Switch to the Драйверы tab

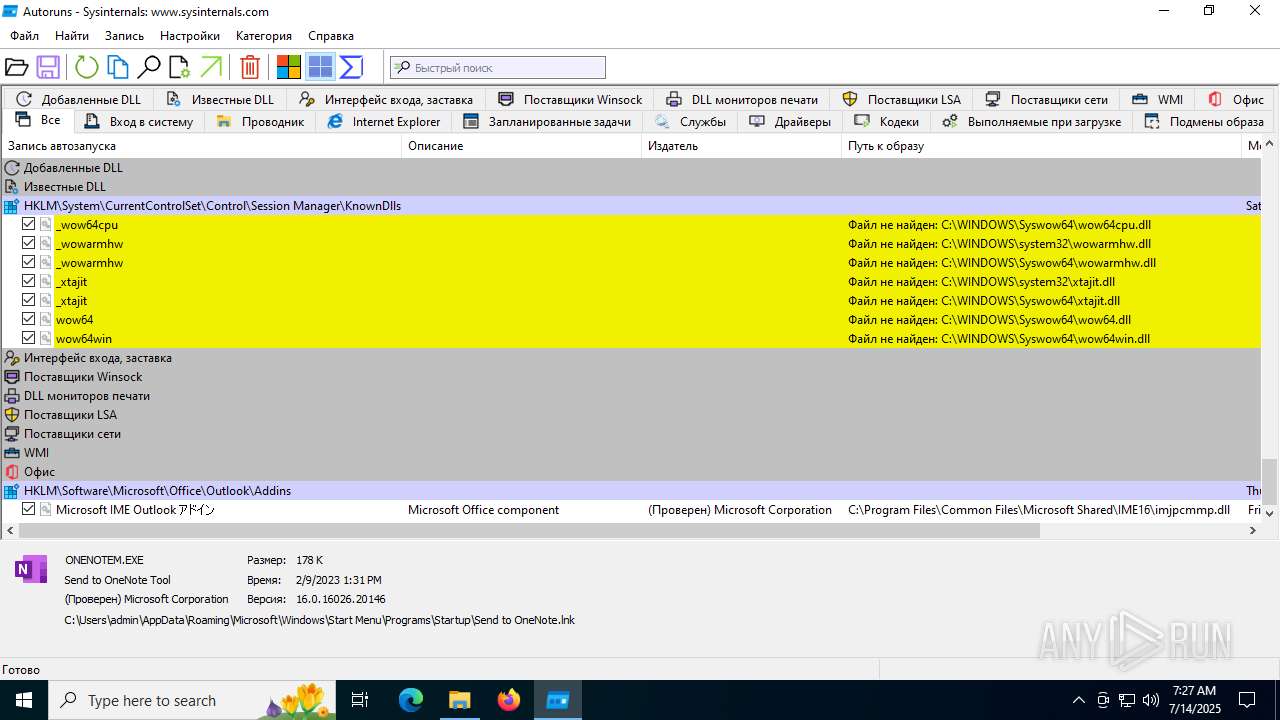pos(790,121)
